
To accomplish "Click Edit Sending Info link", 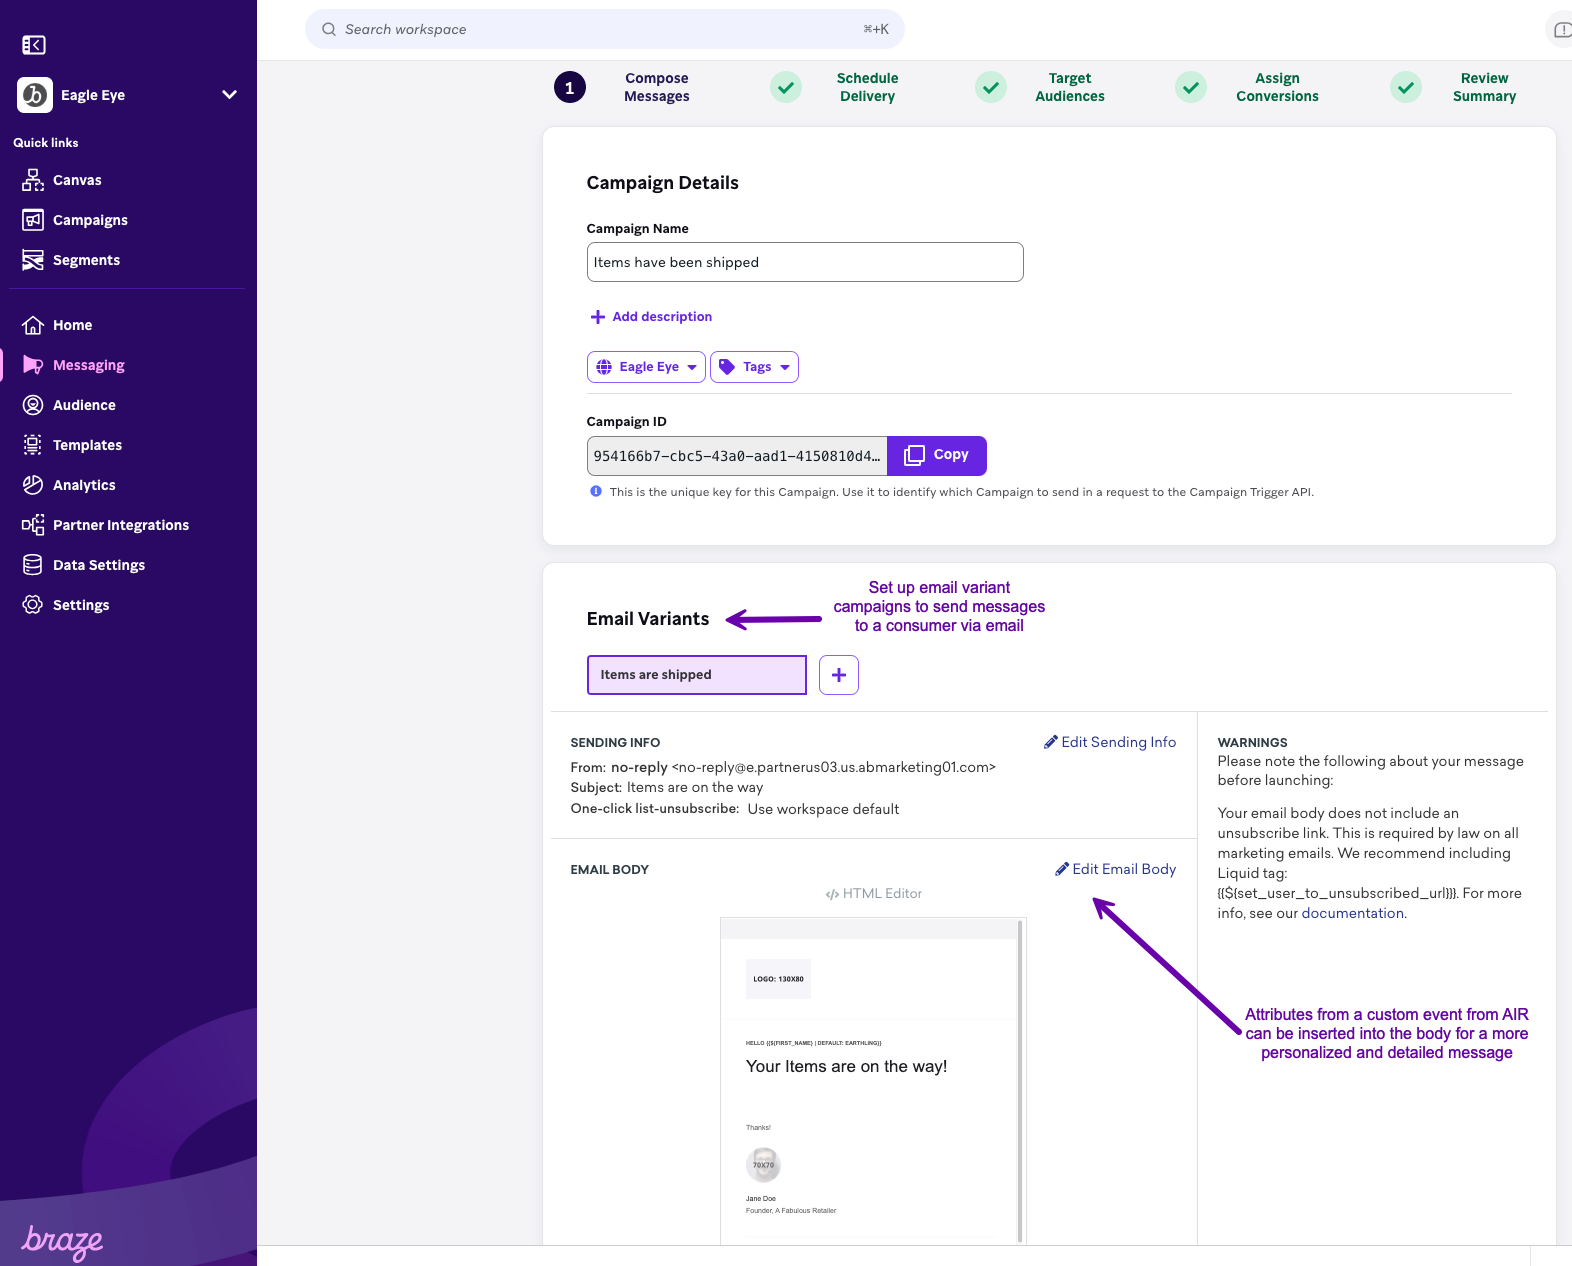I will [1110, 742].
